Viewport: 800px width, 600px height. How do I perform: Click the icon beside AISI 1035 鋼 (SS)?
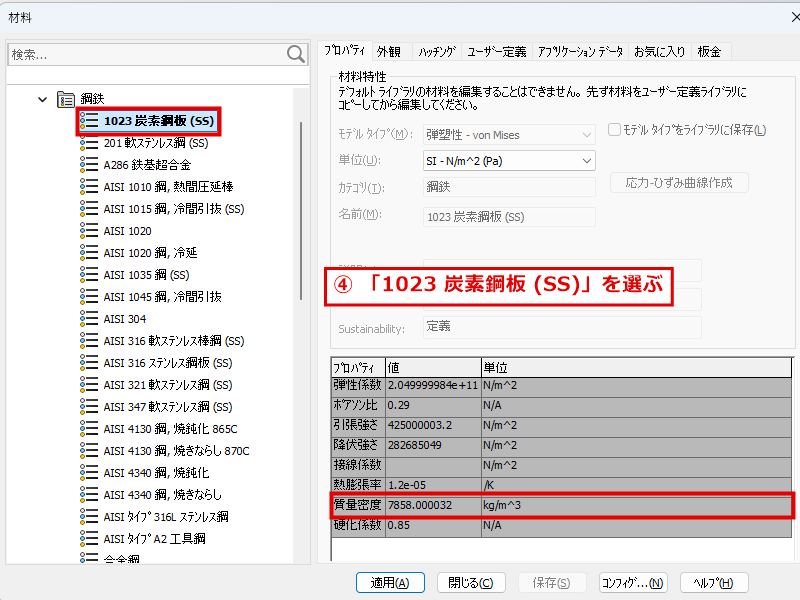[89, 275]
